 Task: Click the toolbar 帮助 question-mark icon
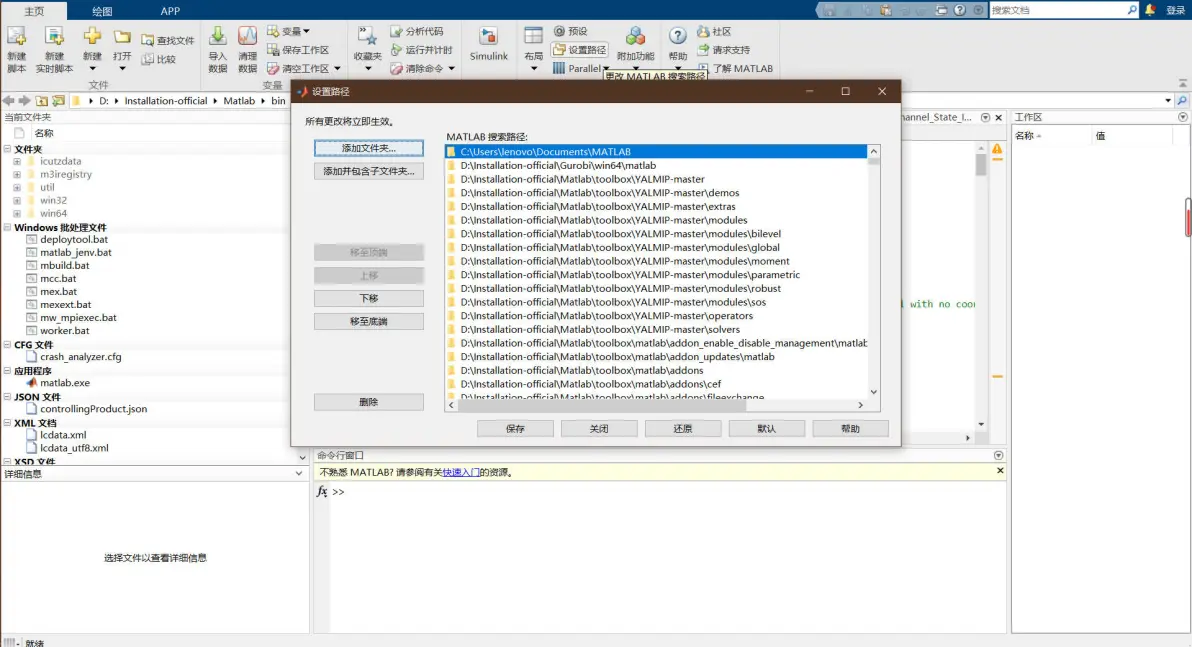coord(677,36)
